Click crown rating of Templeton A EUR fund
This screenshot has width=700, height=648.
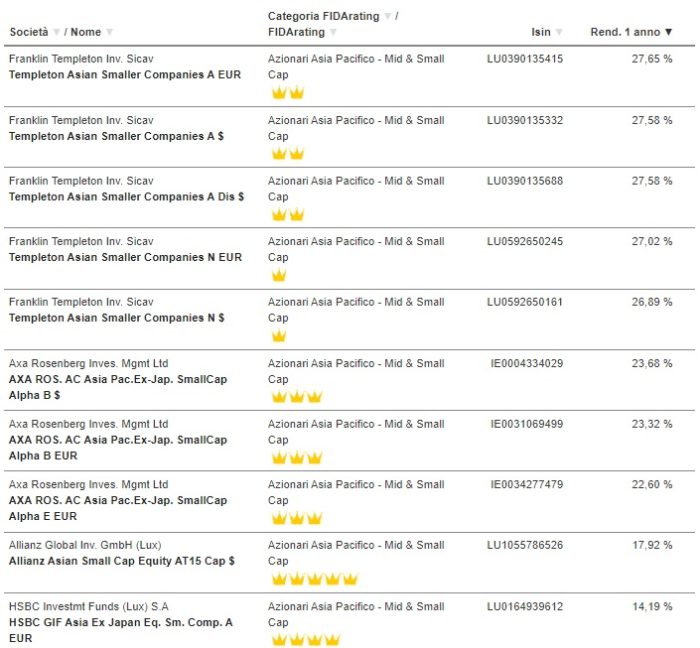[288, 93]
